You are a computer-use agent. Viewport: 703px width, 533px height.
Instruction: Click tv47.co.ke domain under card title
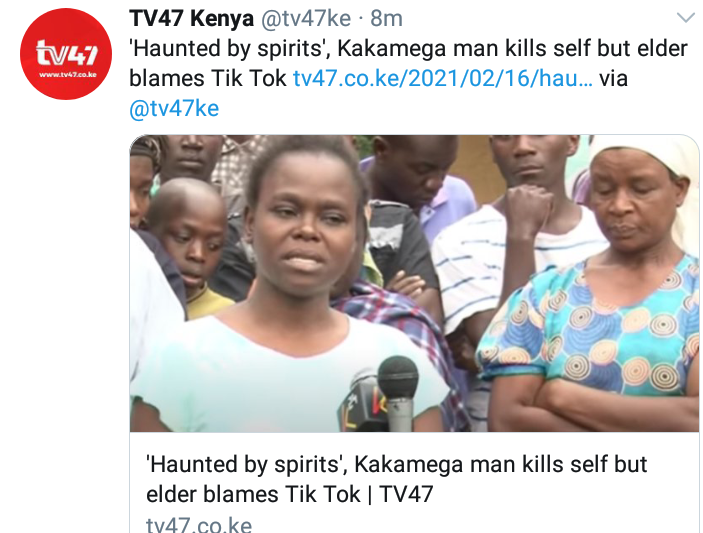(199, 524)
